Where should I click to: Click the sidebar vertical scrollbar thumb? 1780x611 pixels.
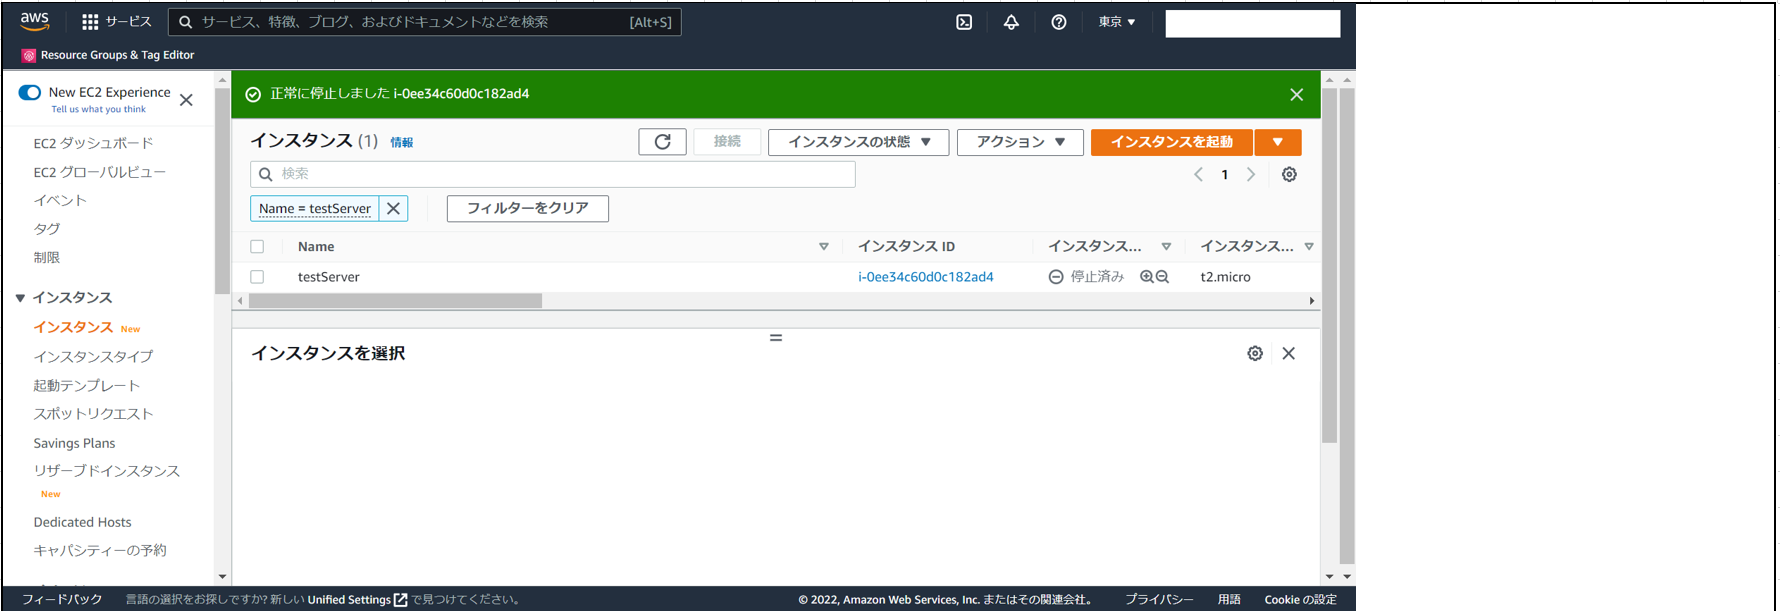[222, 190]
